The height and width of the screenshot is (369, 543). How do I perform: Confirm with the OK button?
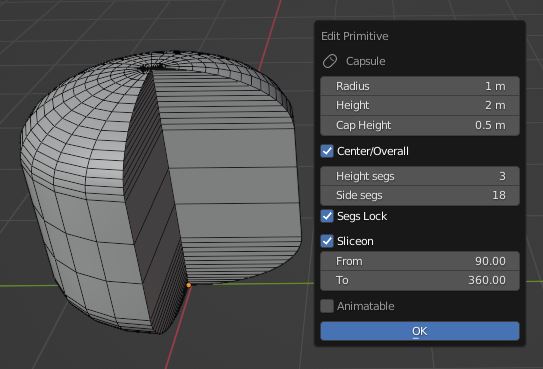click(x=420, y=331)
